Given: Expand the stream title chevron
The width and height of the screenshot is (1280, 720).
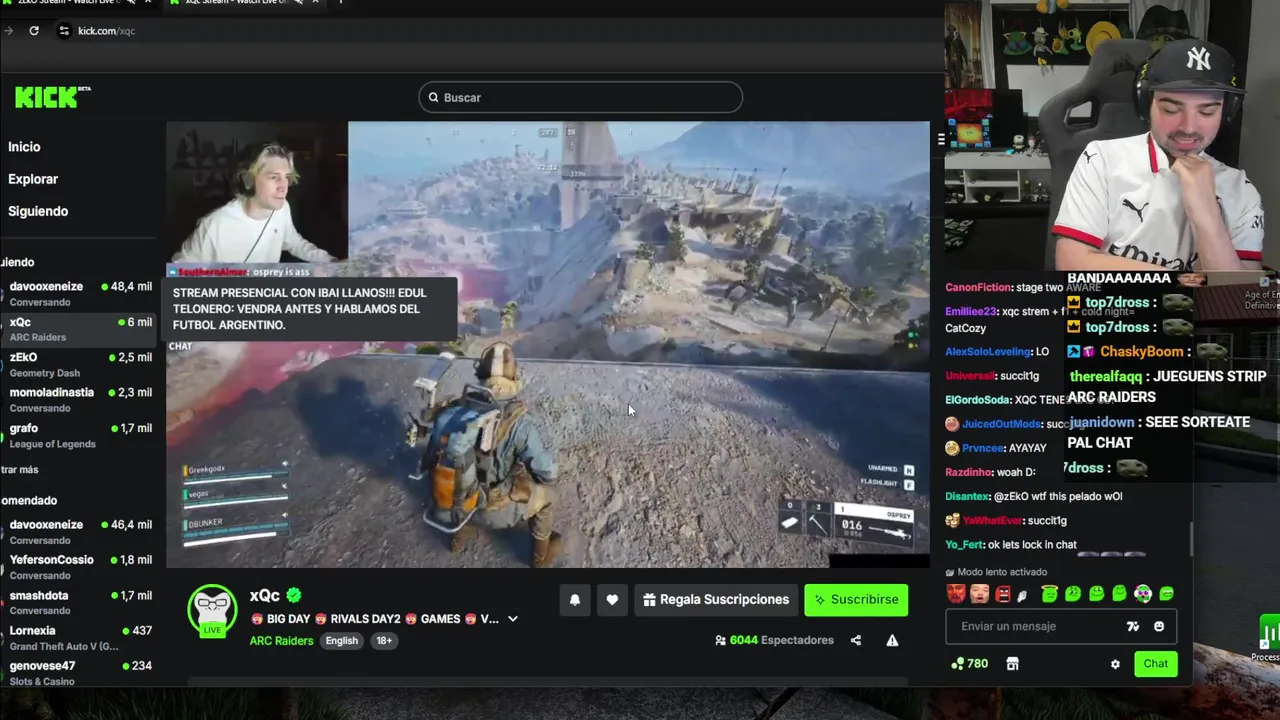Looking at the screenshot, I should [513, 619].
